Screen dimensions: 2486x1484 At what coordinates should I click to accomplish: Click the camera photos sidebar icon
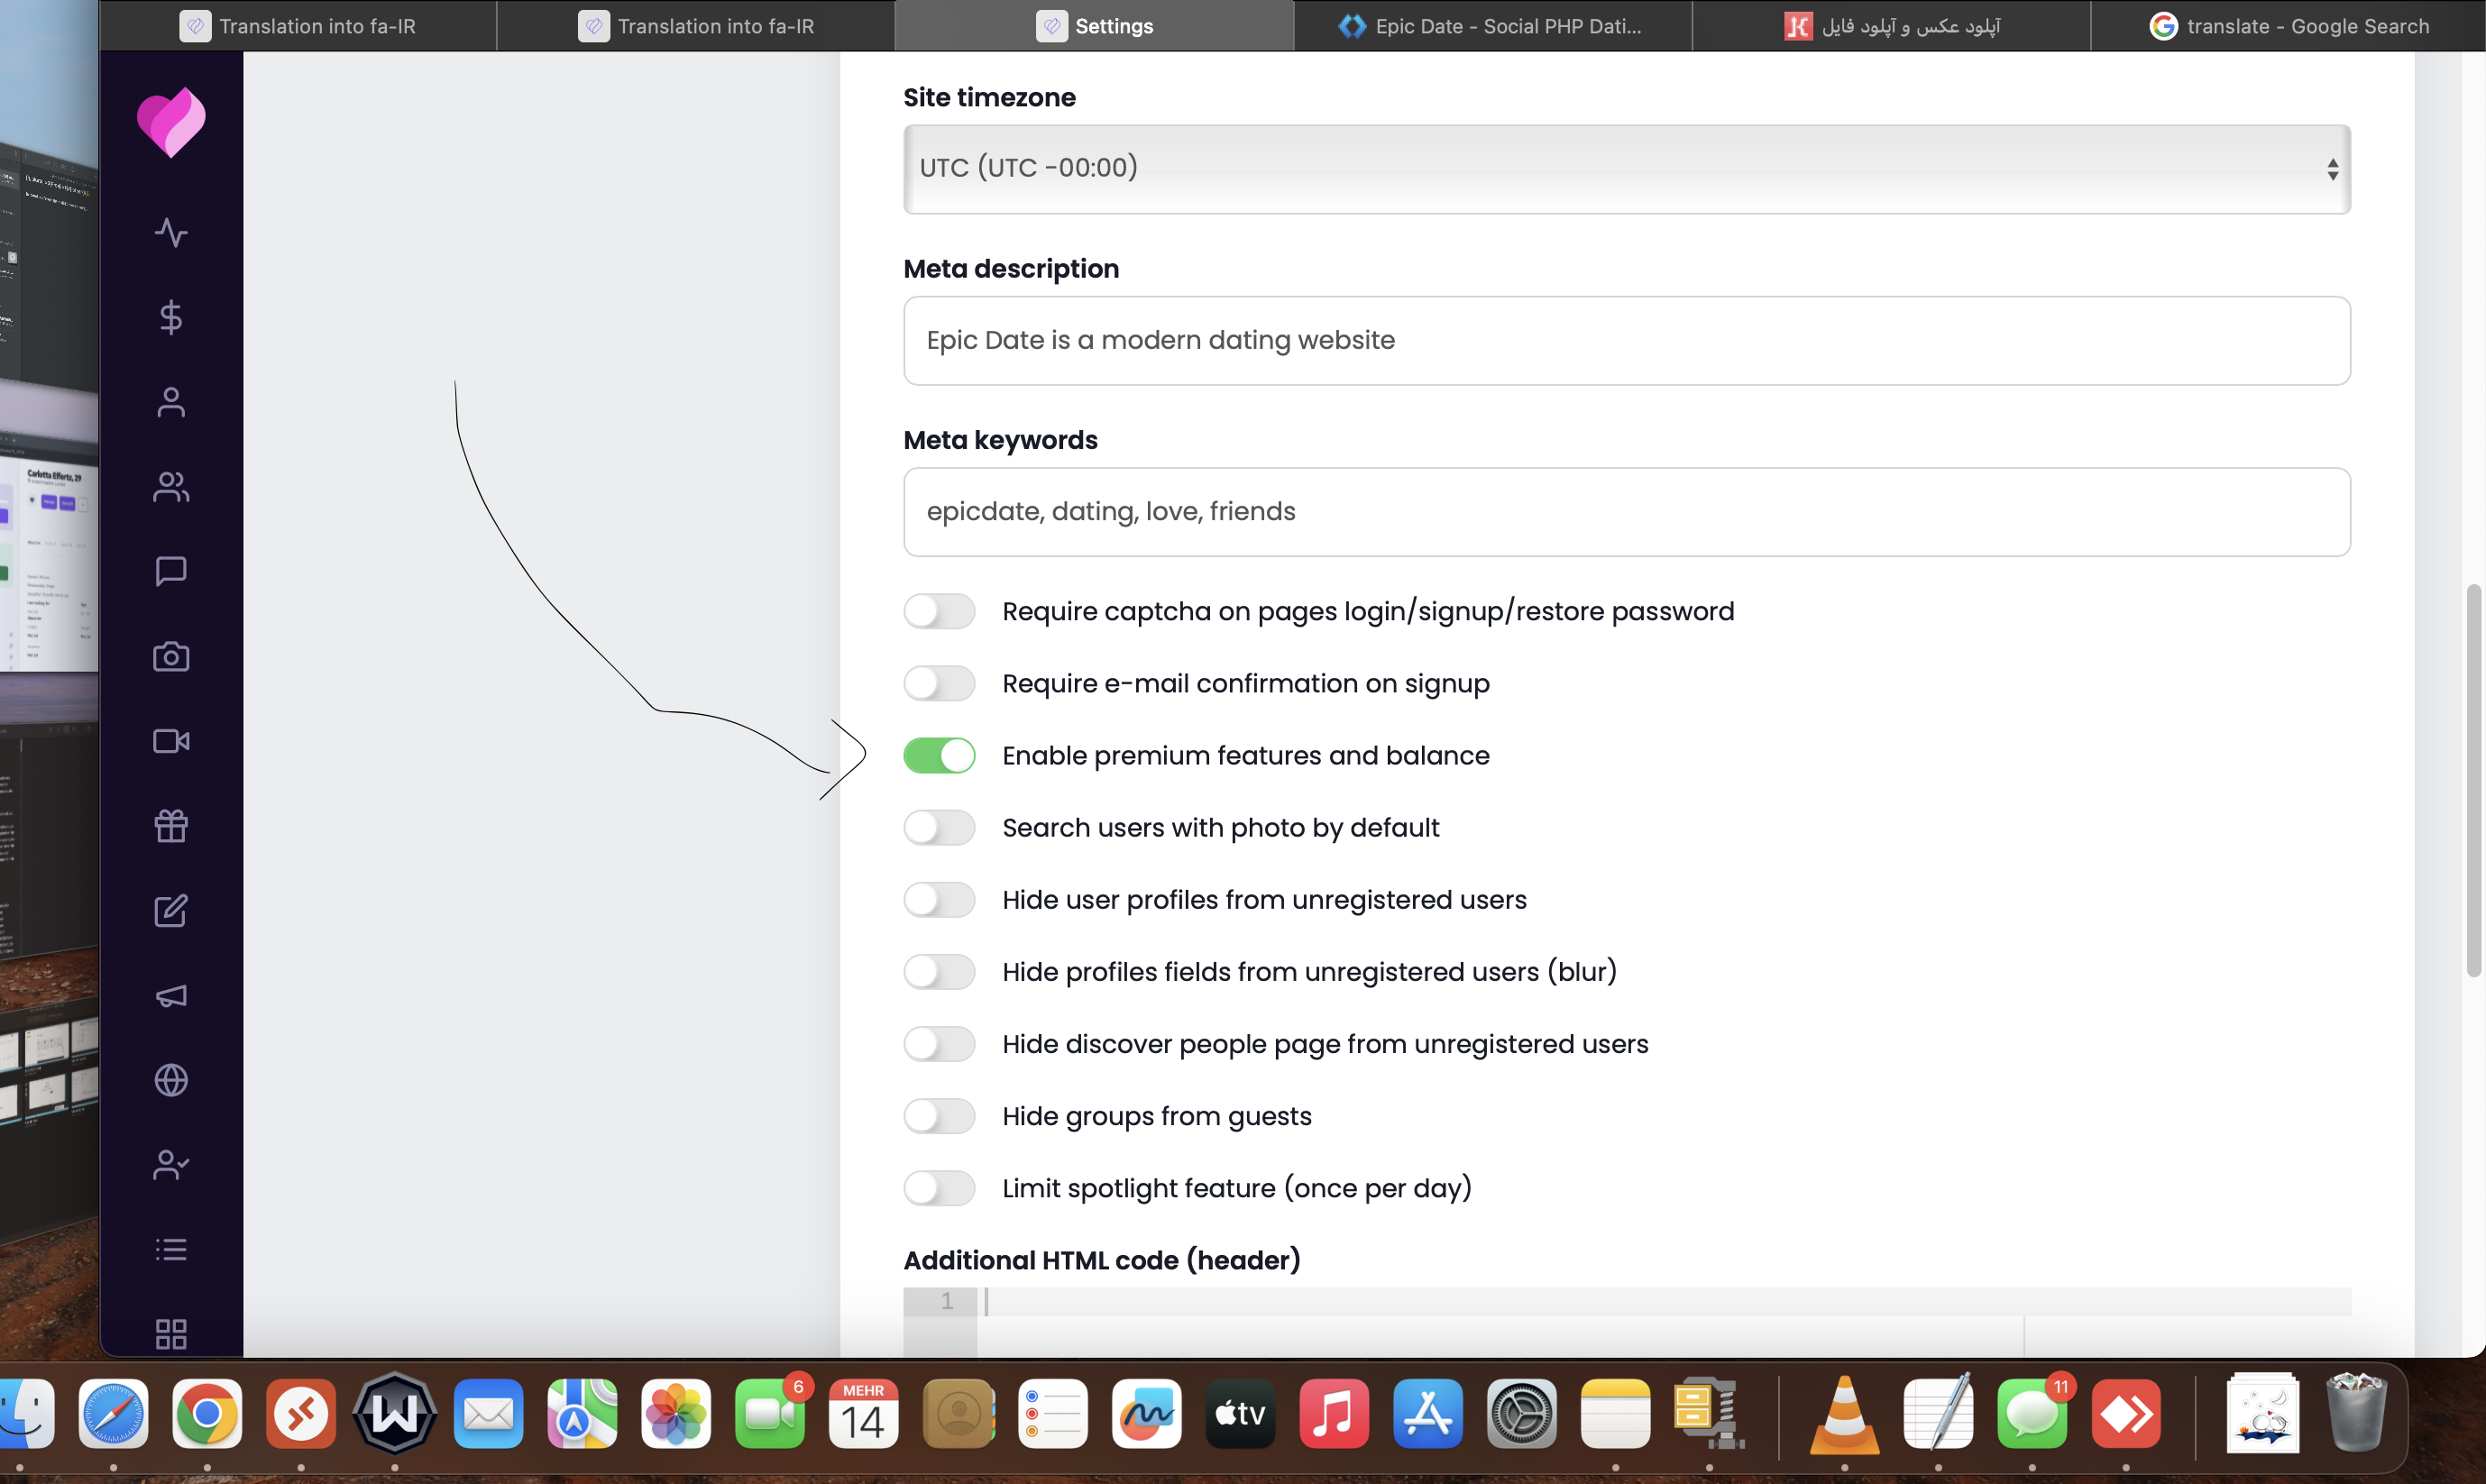[171, 657]
